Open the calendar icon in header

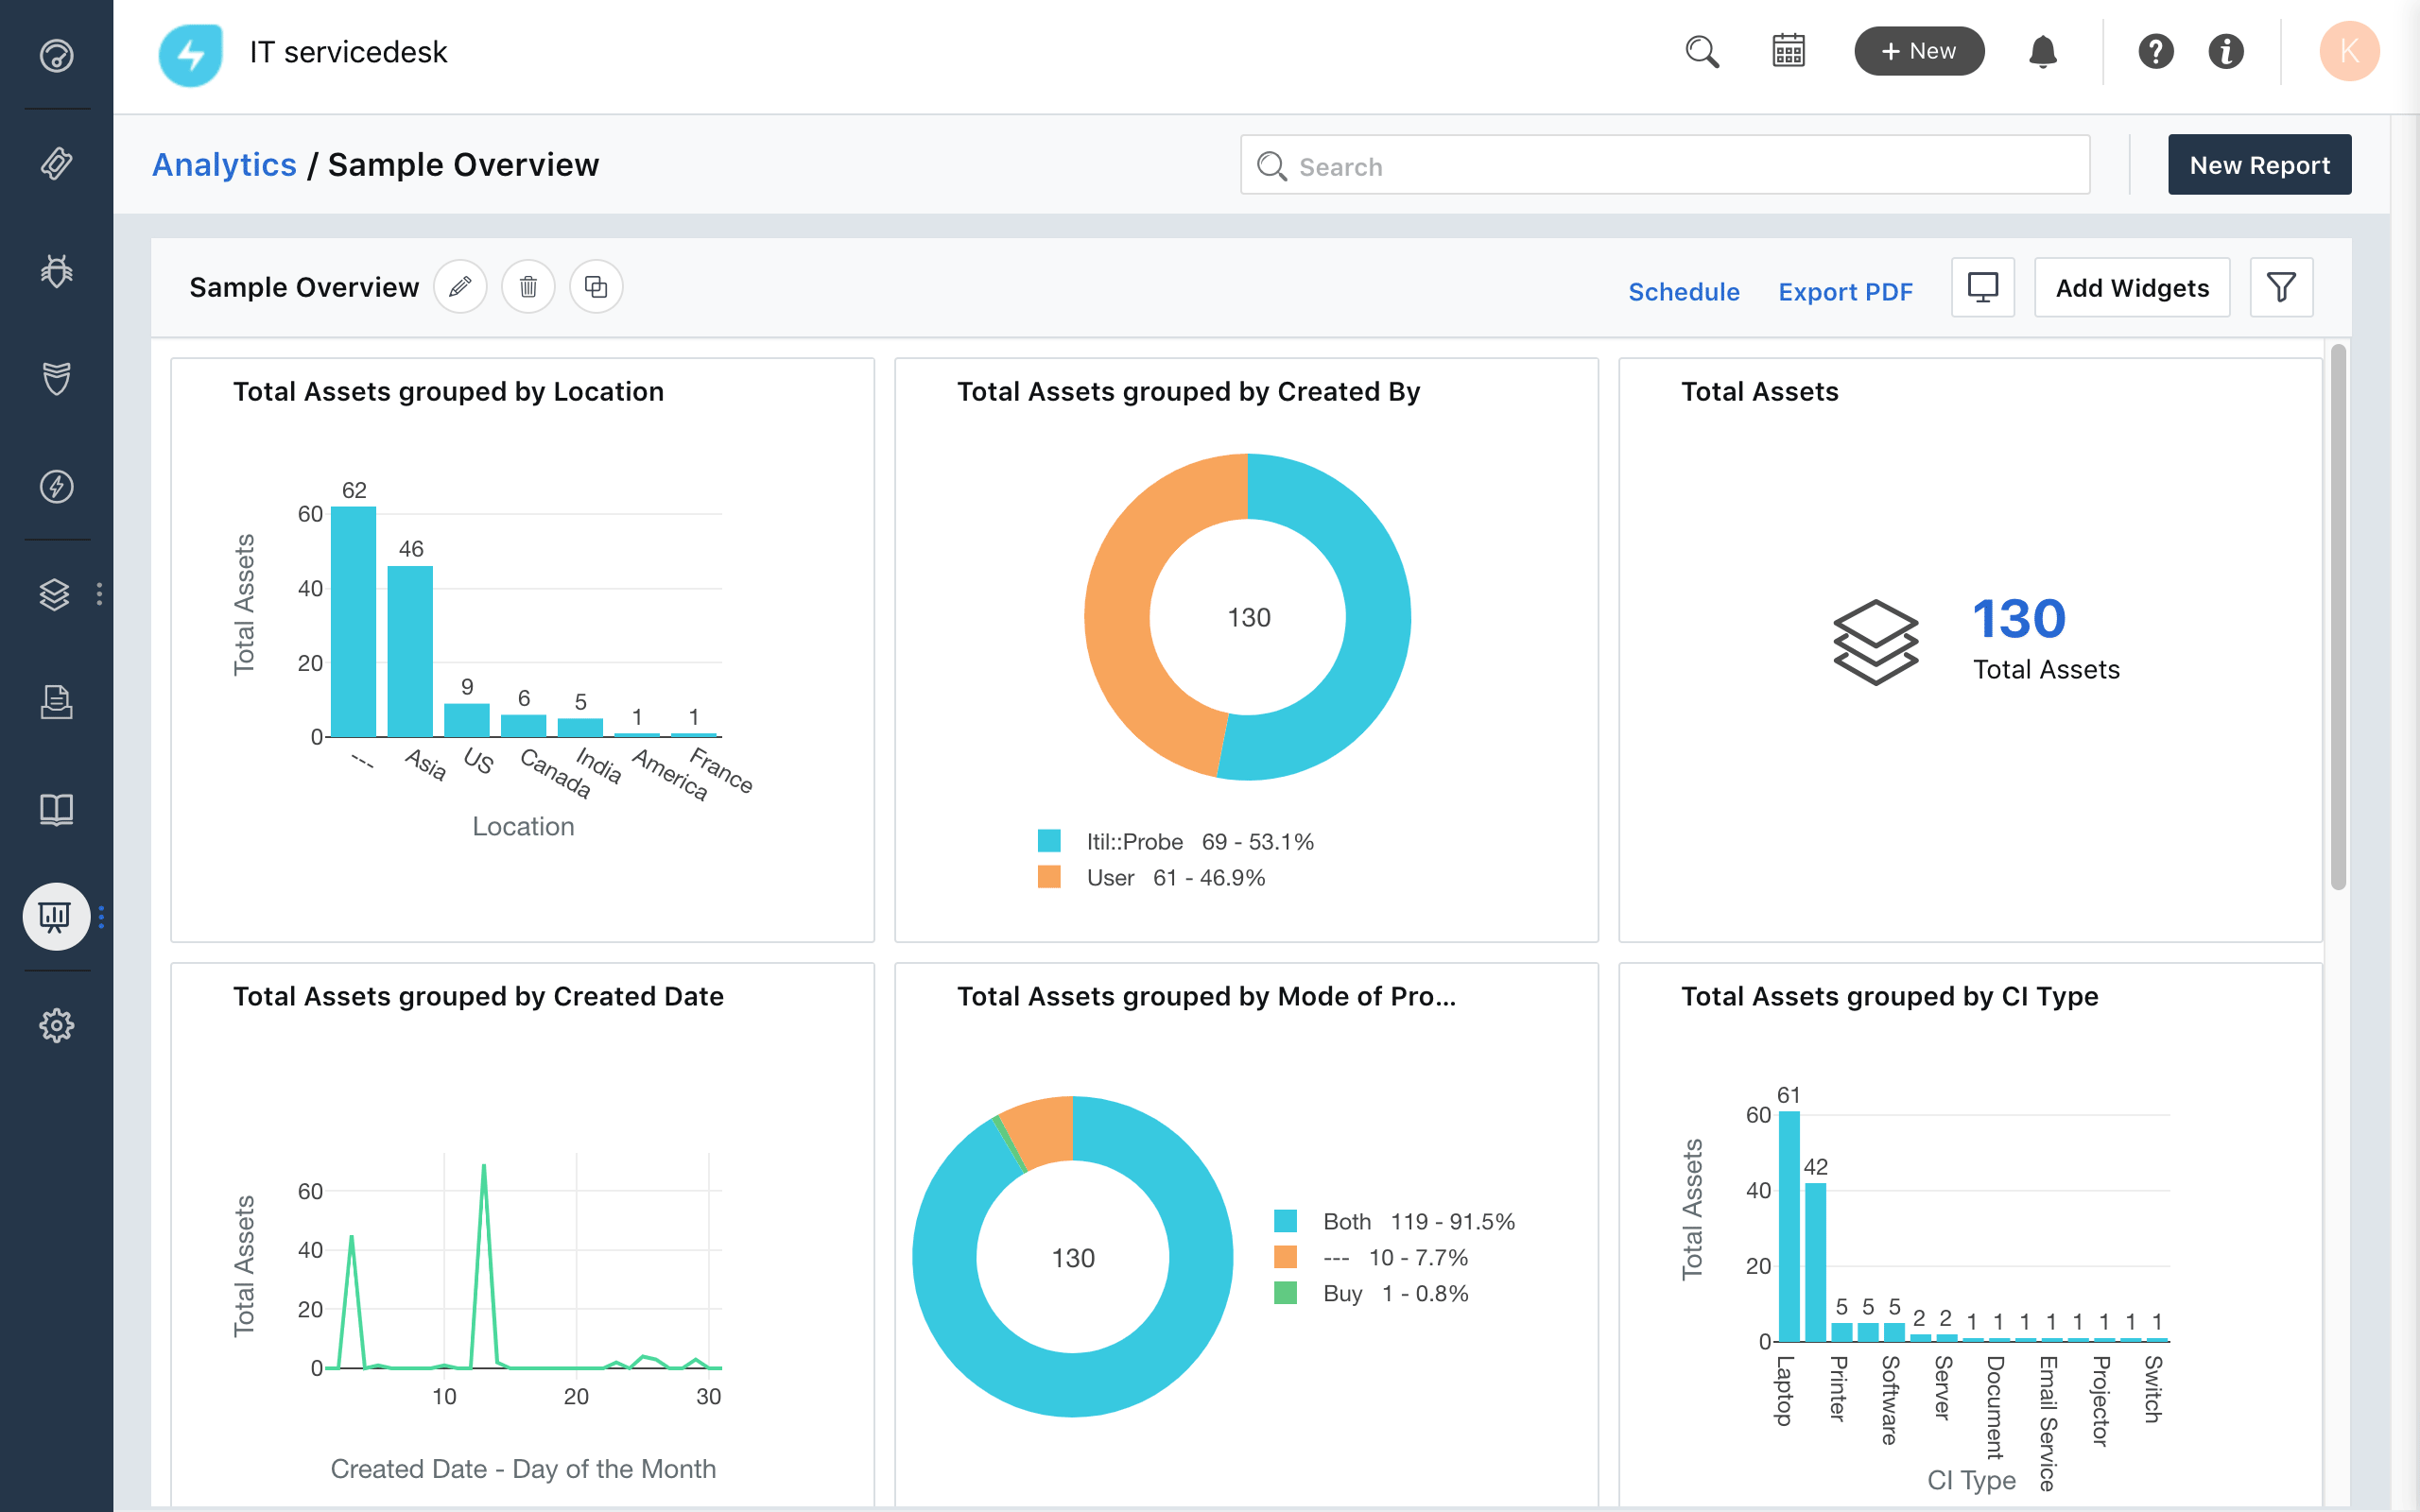[x=1788, y=51]
